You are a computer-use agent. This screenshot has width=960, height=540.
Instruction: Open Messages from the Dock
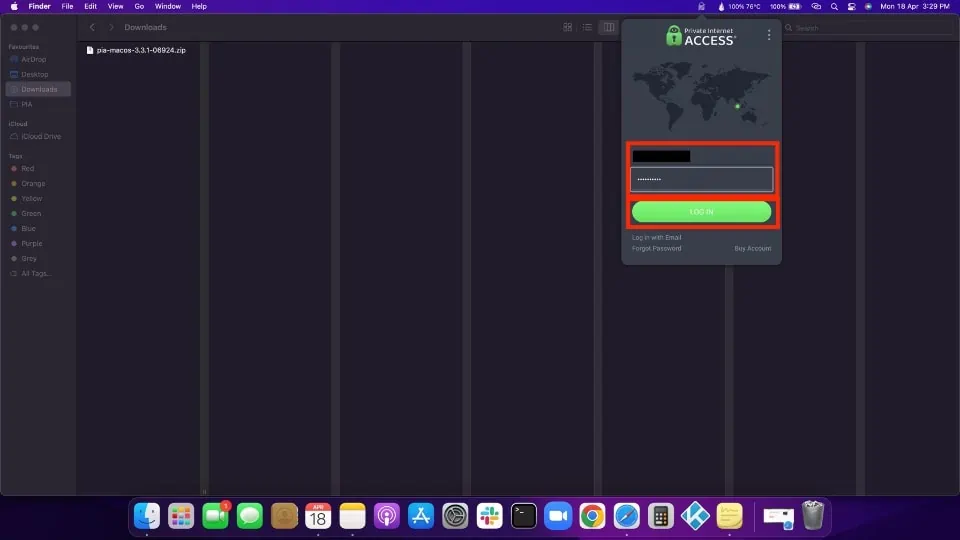tap(250, 516)
